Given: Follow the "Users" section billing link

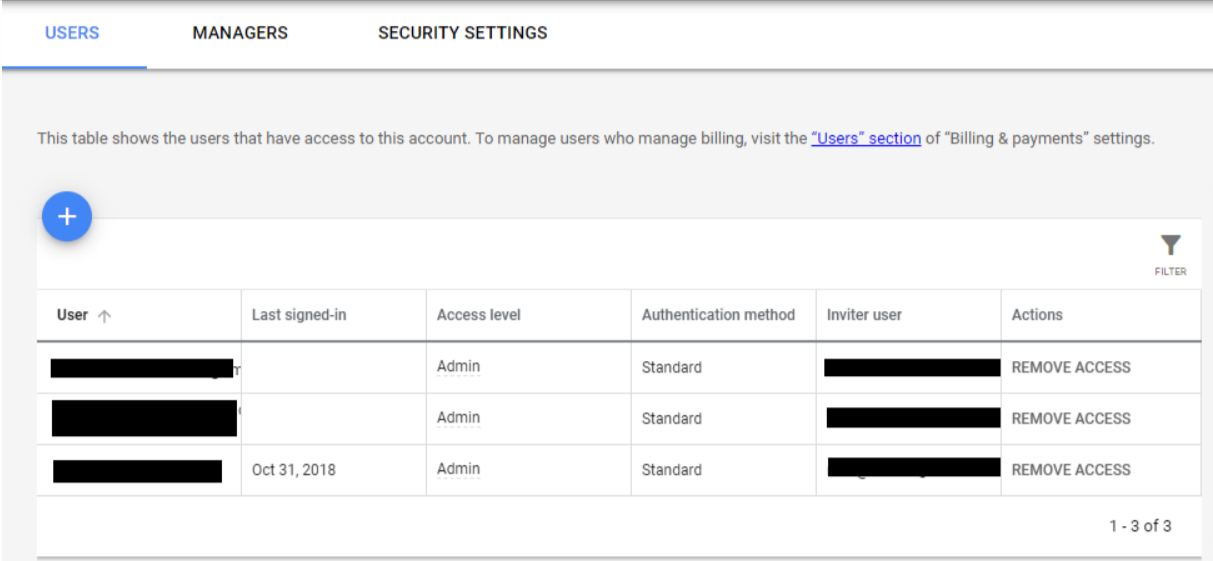Looking at the screenshot, I should coord(866,139).
